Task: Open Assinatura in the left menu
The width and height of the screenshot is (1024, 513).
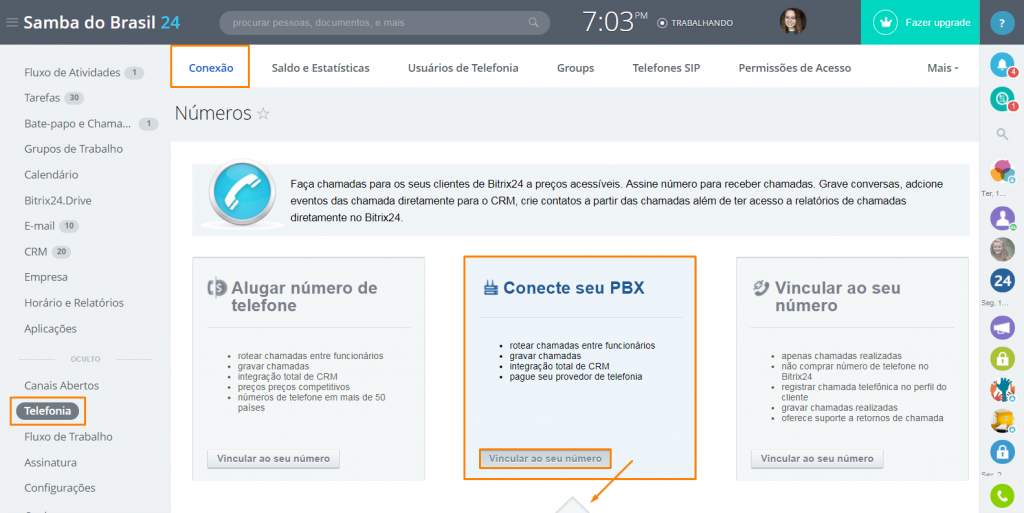Action: 50,463
